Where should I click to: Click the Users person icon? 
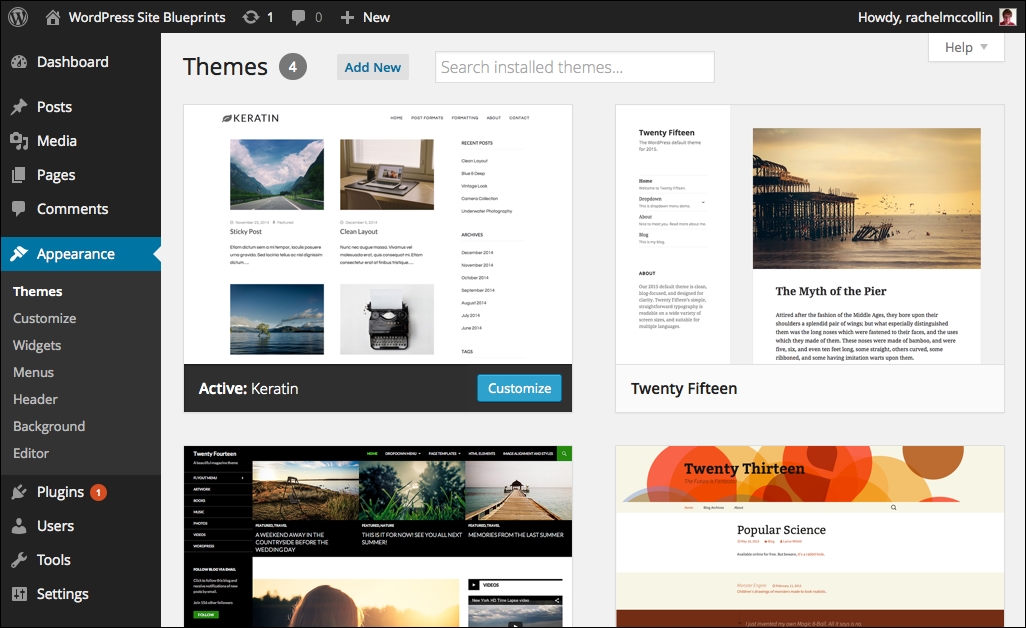point(19,526)
